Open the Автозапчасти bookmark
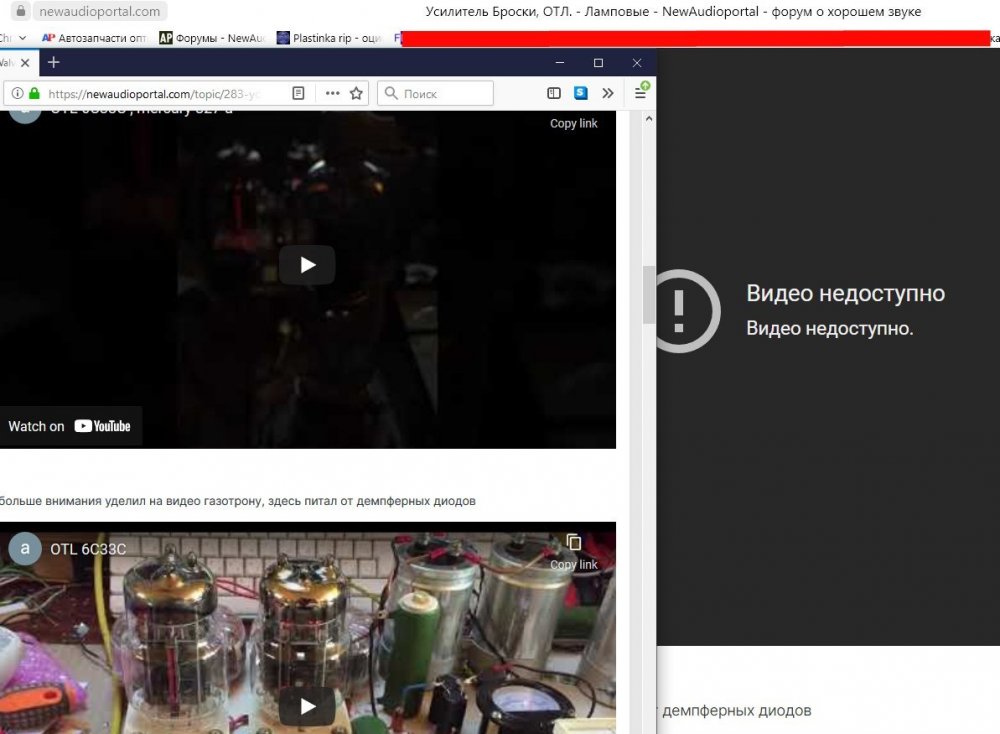Viewport: 1000px width, 734px height. pos(95,38)
